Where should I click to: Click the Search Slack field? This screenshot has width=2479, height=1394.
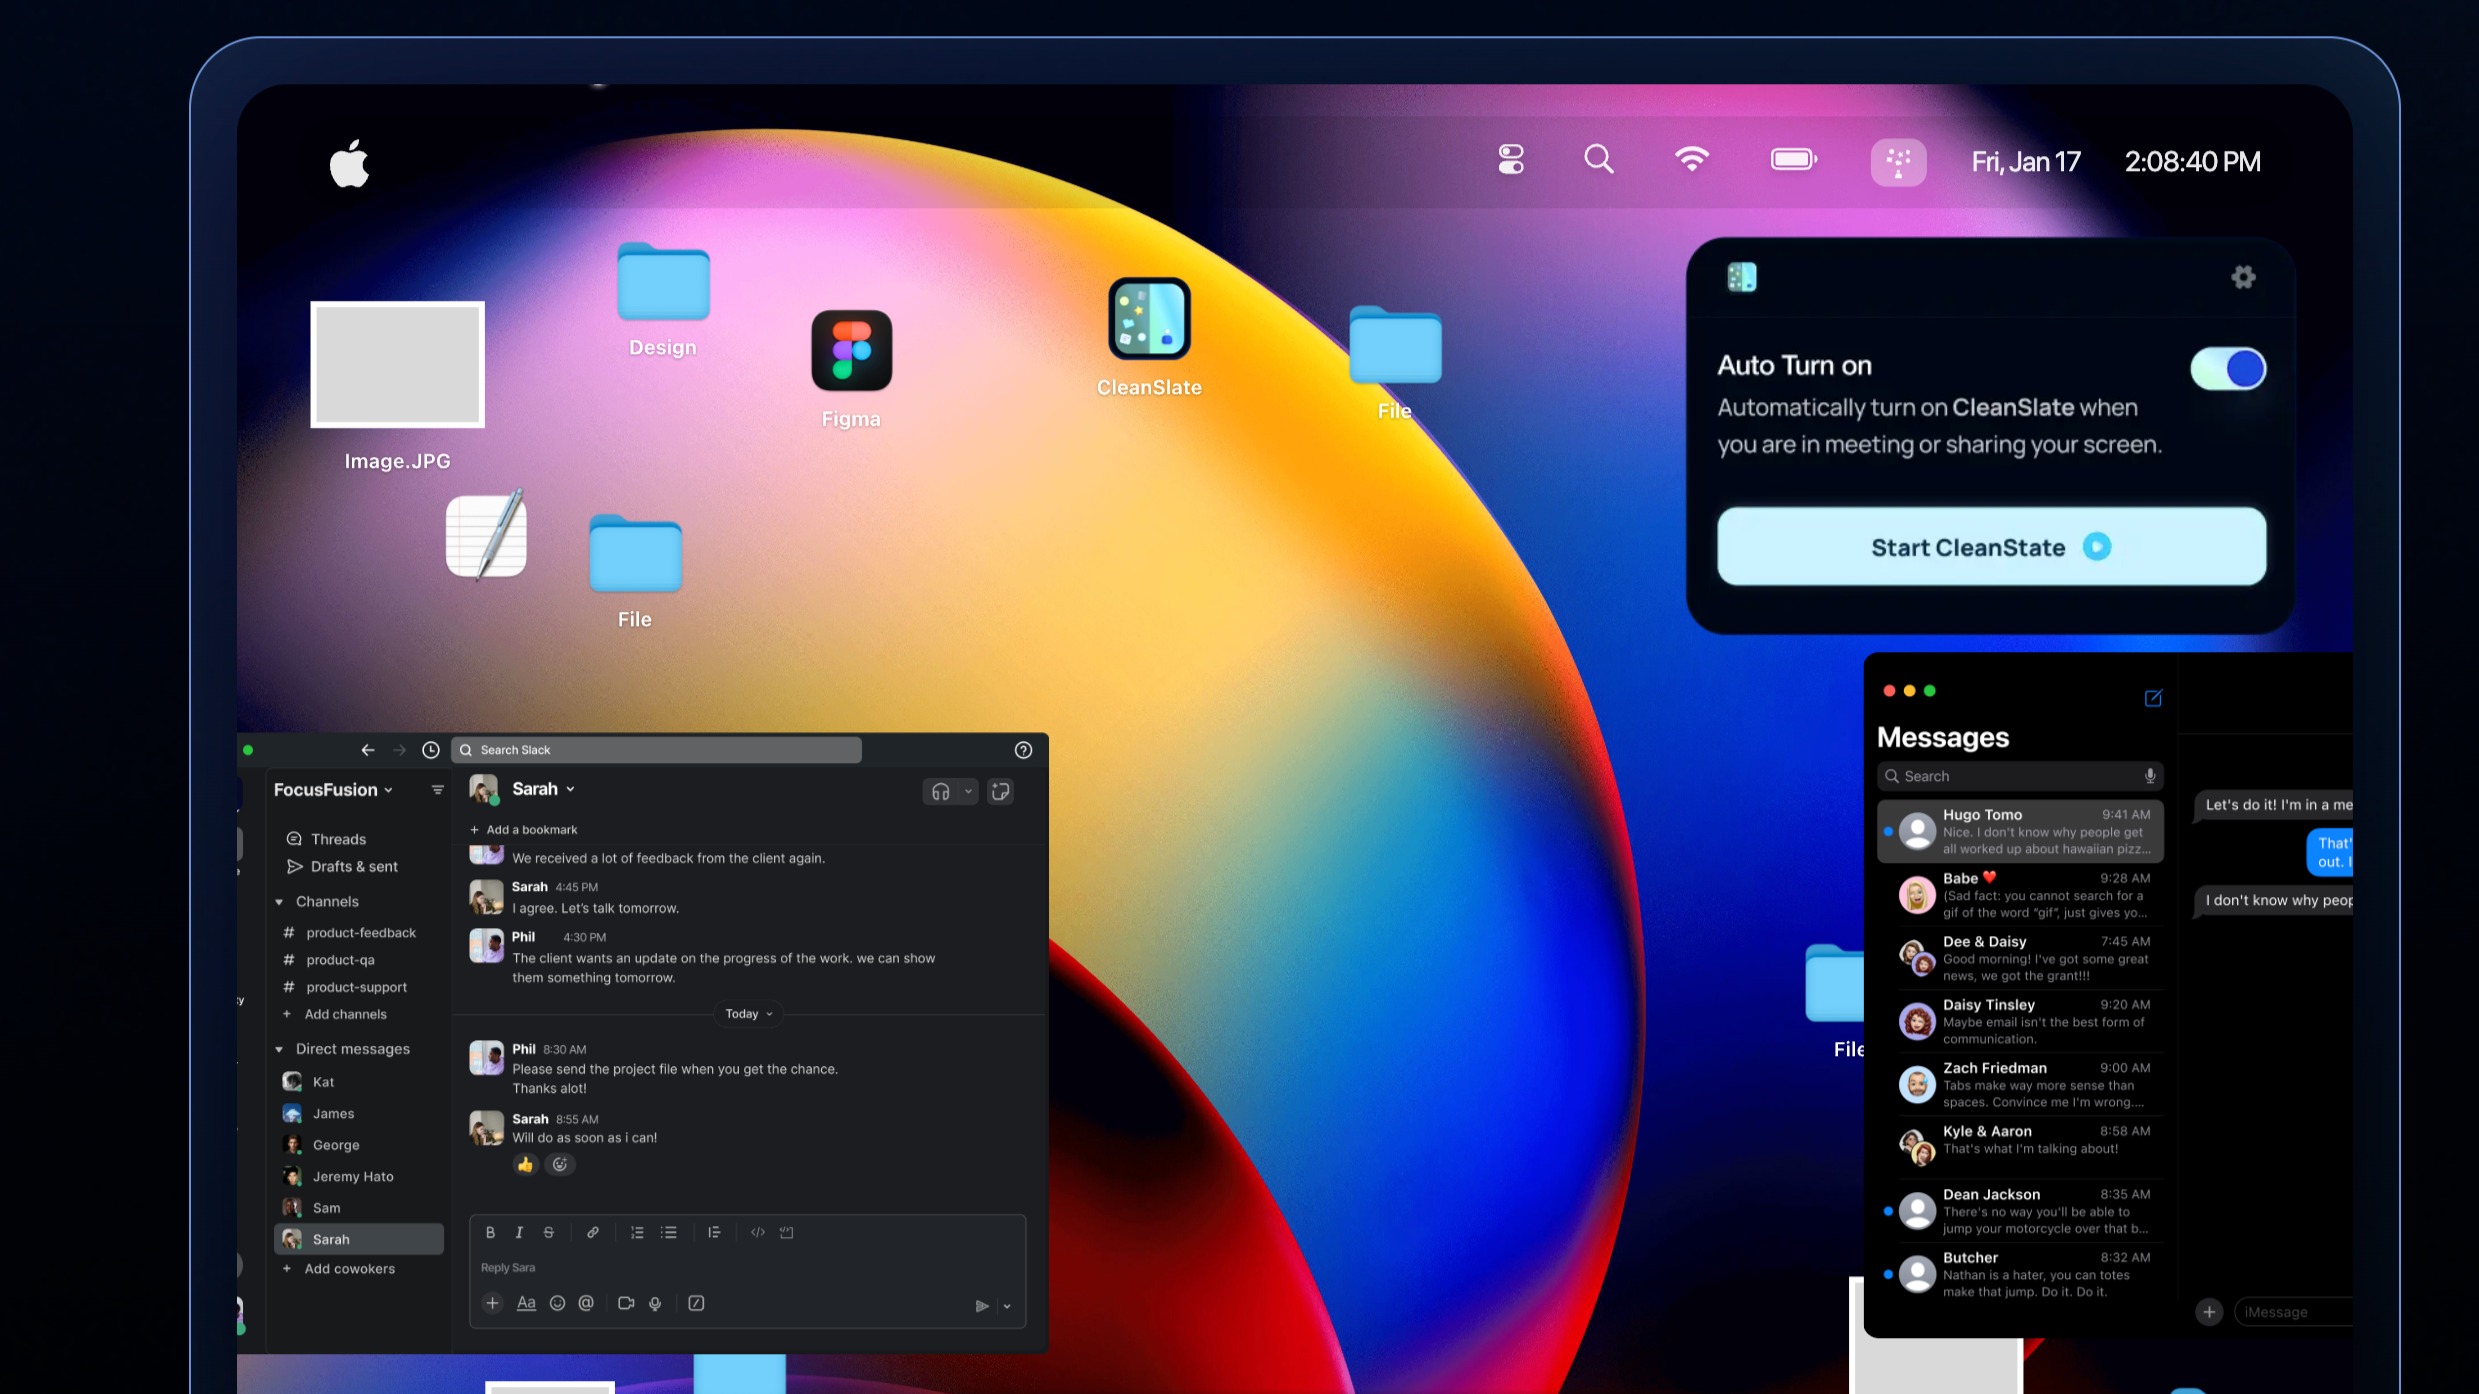click(657, 750)
